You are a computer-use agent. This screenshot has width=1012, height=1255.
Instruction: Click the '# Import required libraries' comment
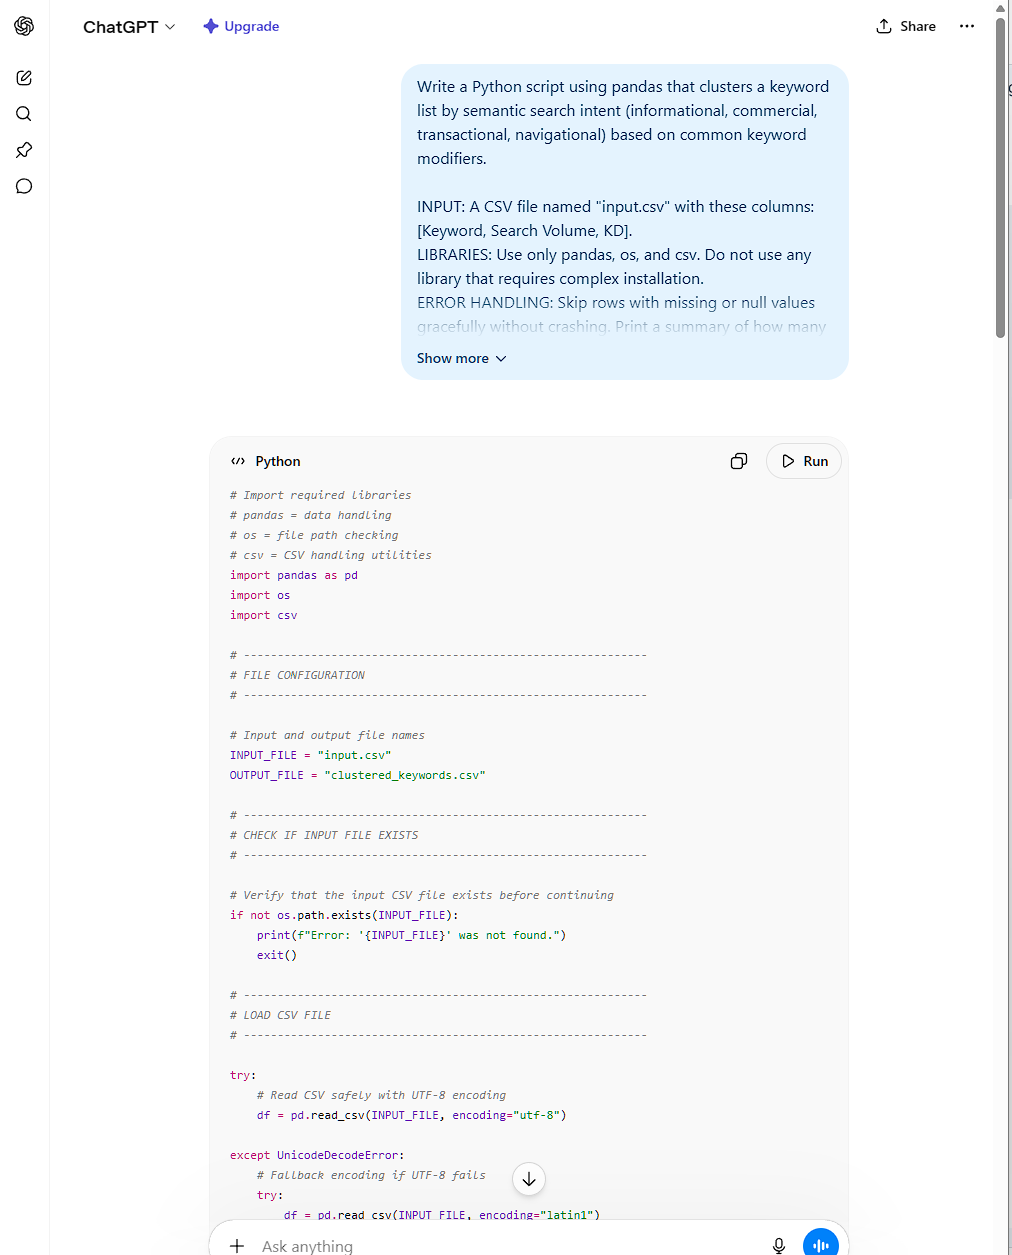[320, 495]
